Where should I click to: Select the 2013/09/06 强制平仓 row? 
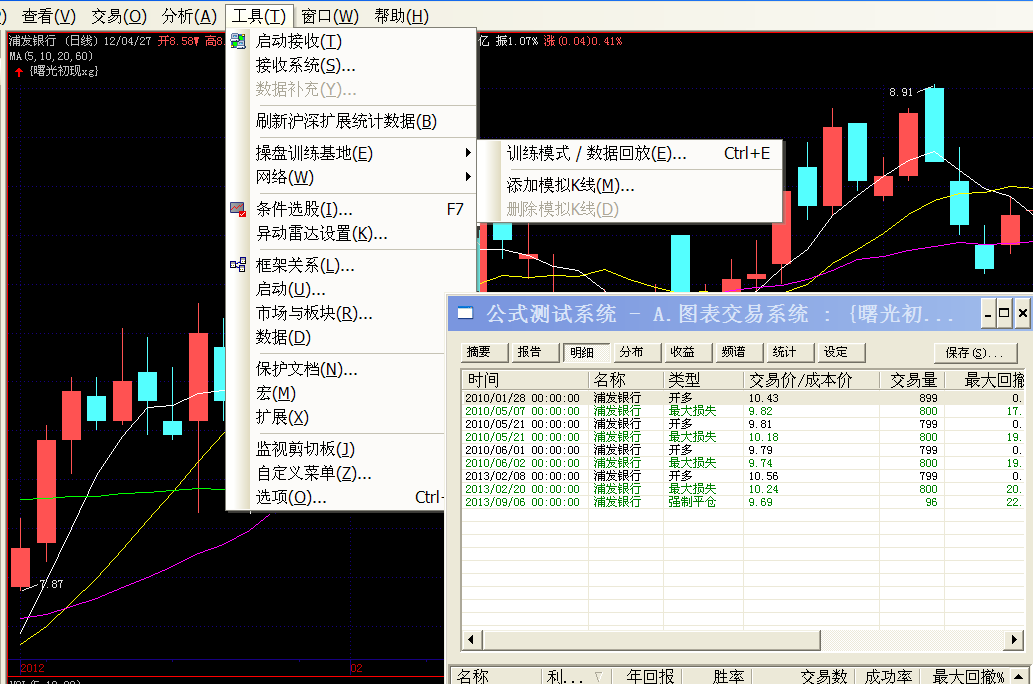click(x=742, y=502)
